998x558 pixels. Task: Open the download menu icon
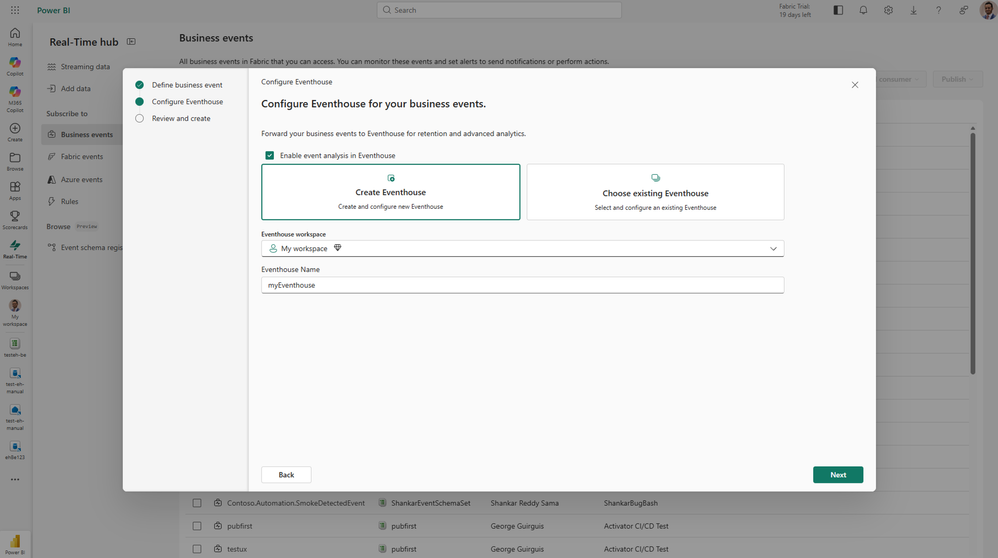(913, 10)
